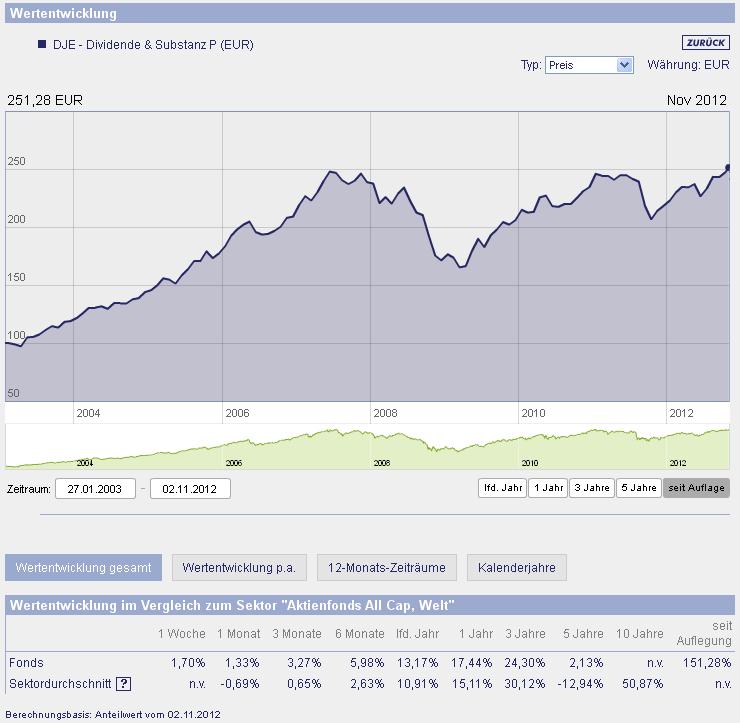The image size is (740, 723).
Task: Click the Fonds row label
Action: (26, 663)
